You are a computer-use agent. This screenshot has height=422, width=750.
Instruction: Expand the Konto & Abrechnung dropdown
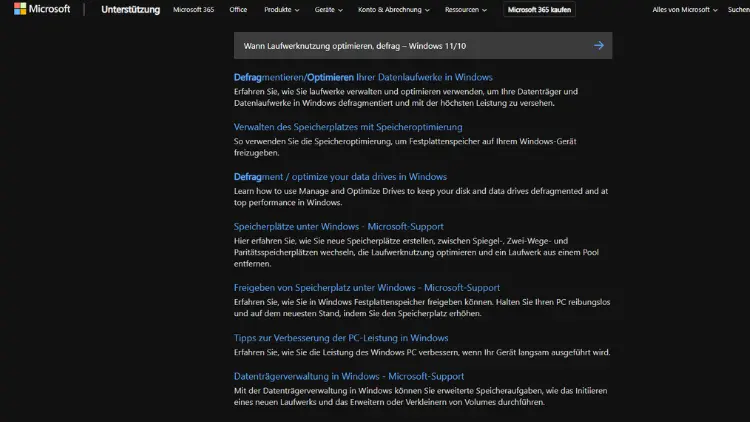[394, 10]
